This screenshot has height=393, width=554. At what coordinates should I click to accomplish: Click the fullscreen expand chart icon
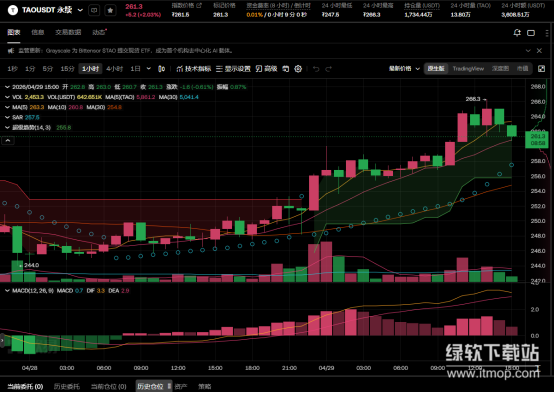(x=541, y=69)
